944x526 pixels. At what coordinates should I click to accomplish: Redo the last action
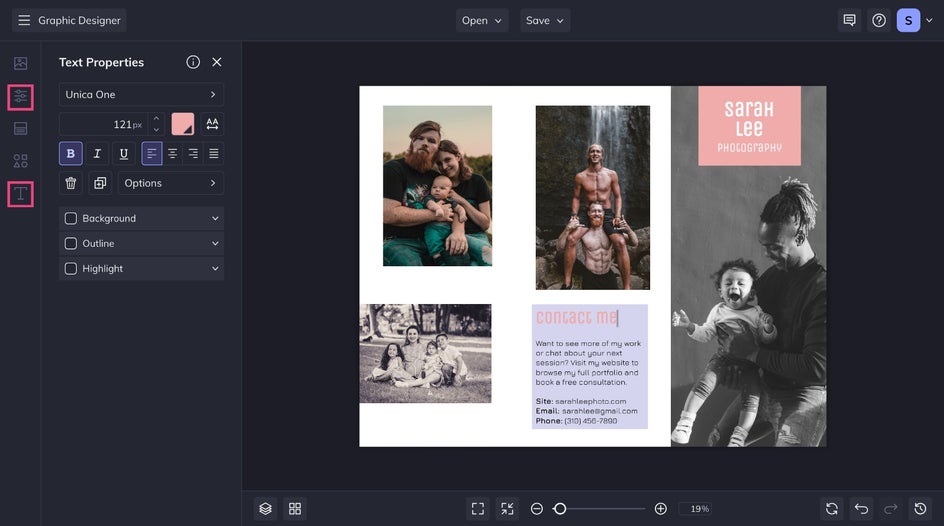click(x=890, y=509)
